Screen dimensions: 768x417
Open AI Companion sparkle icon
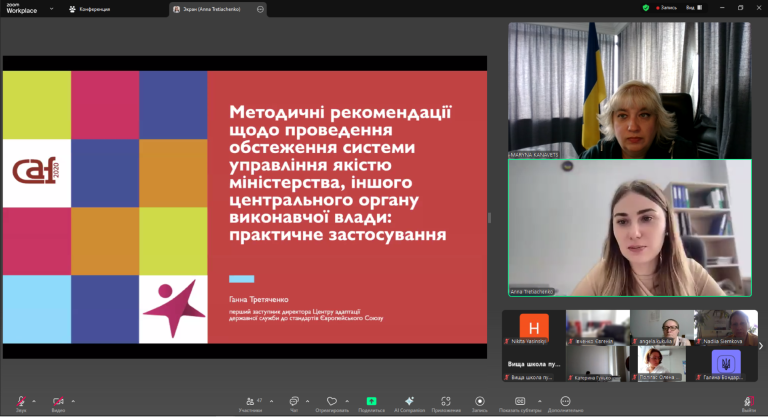click(x=409, y=401)
